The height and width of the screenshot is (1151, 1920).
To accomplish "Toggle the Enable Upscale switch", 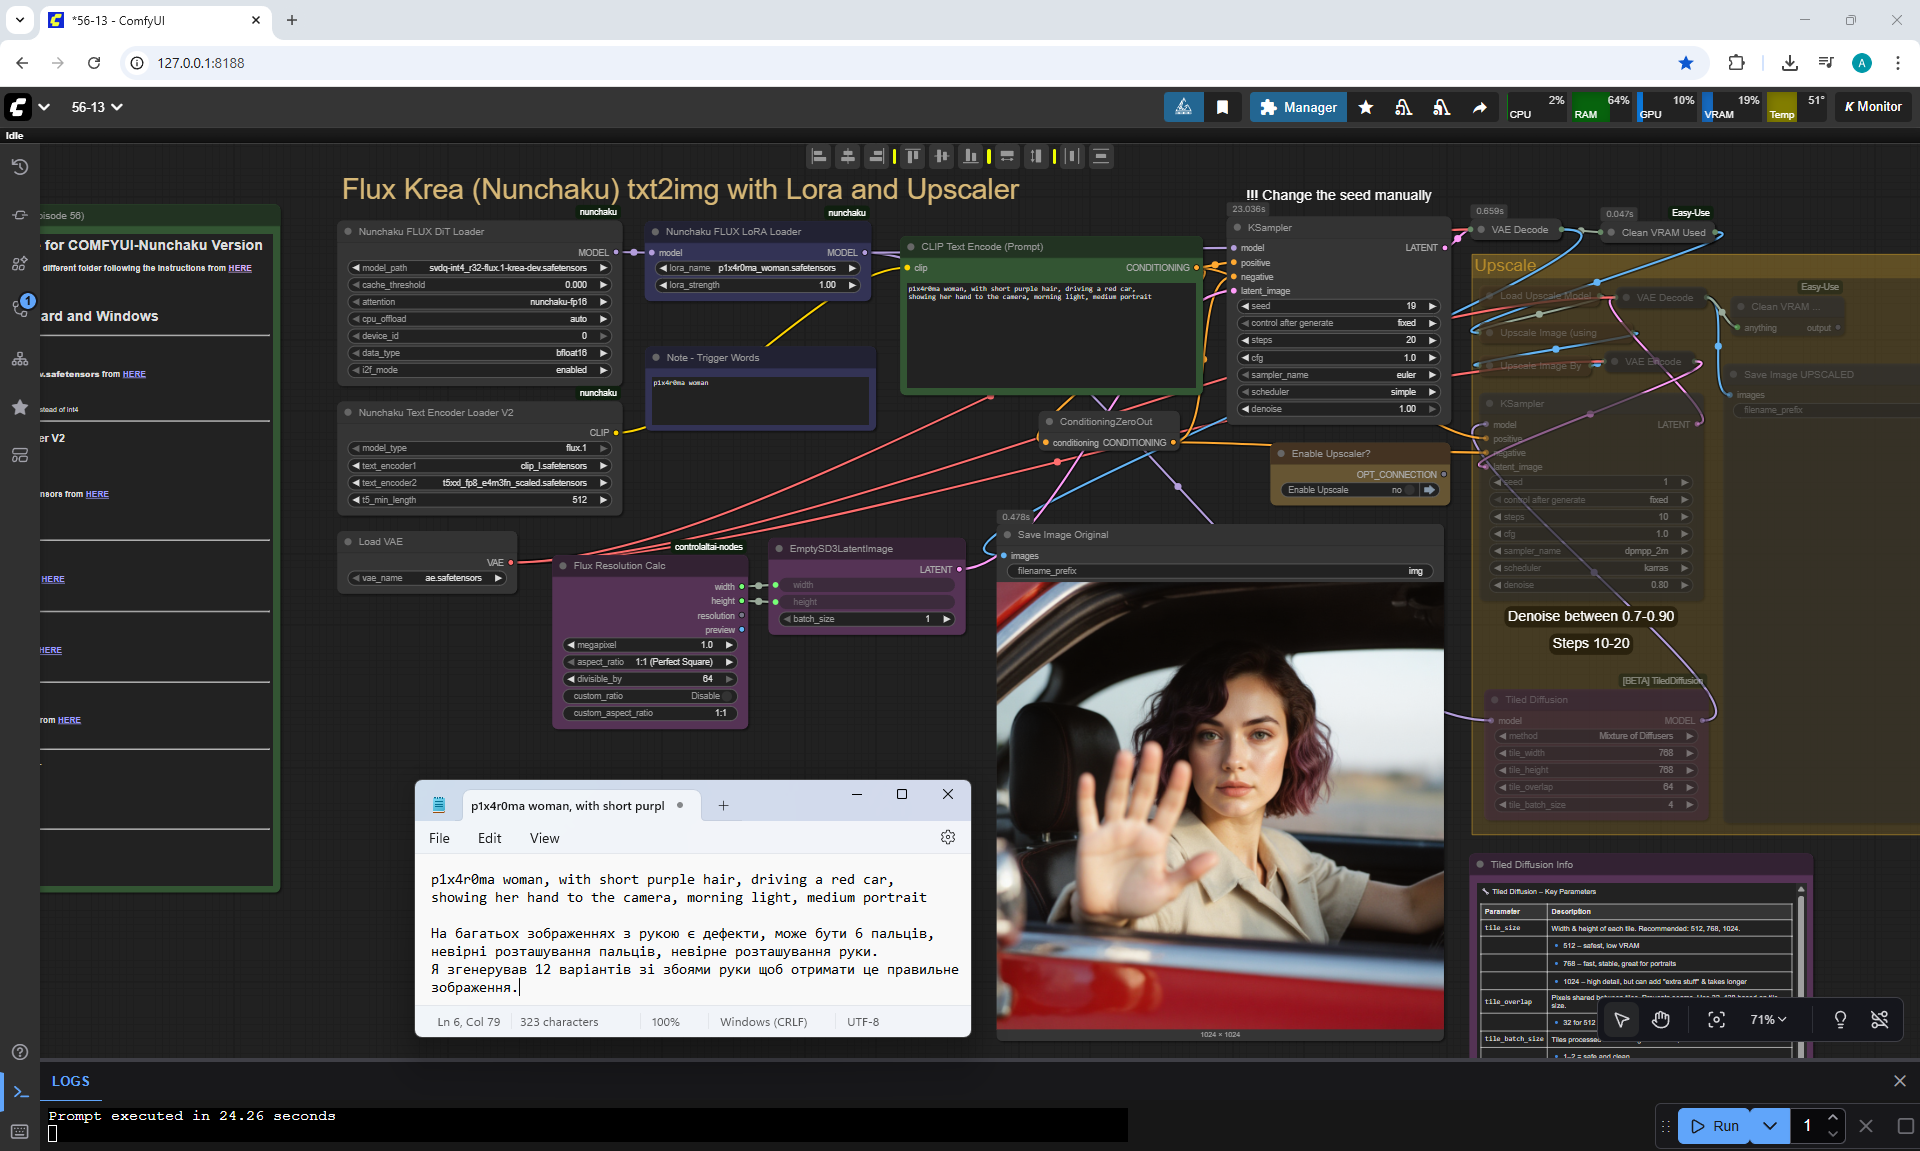I will coord(1411,490).
